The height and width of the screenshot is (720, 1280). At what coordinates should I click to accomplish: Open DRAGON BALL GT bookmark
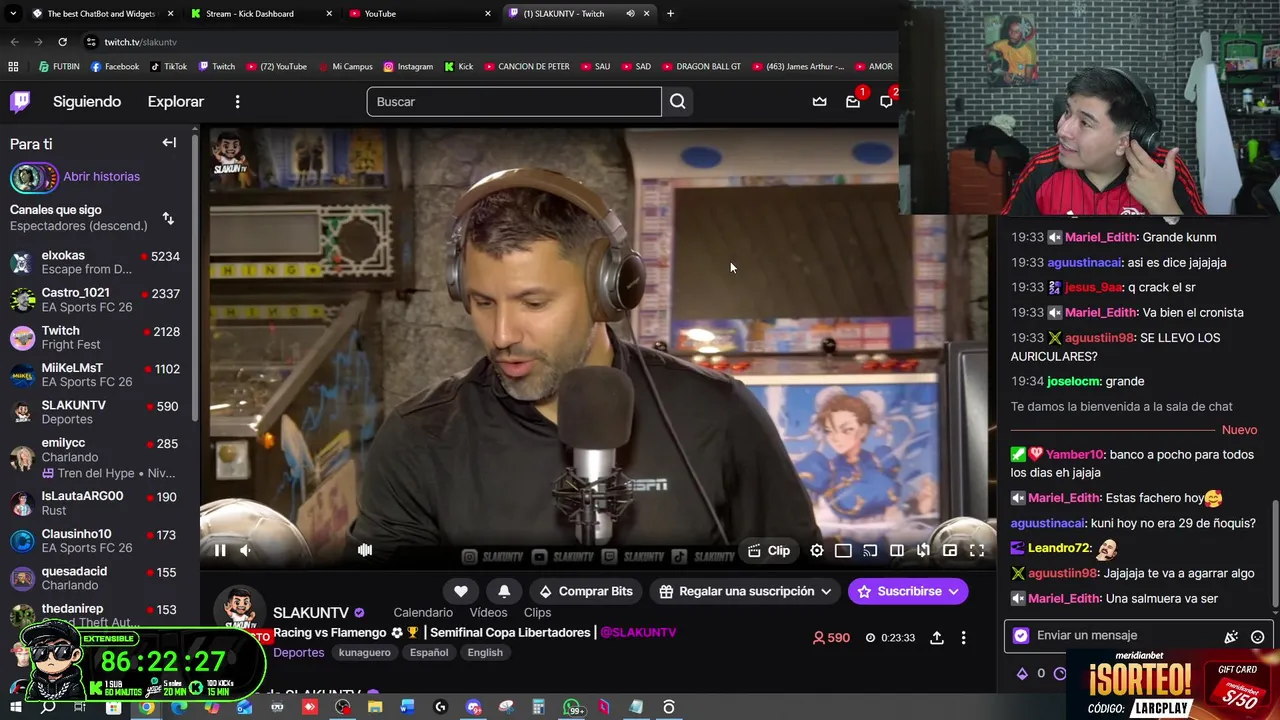701,66
